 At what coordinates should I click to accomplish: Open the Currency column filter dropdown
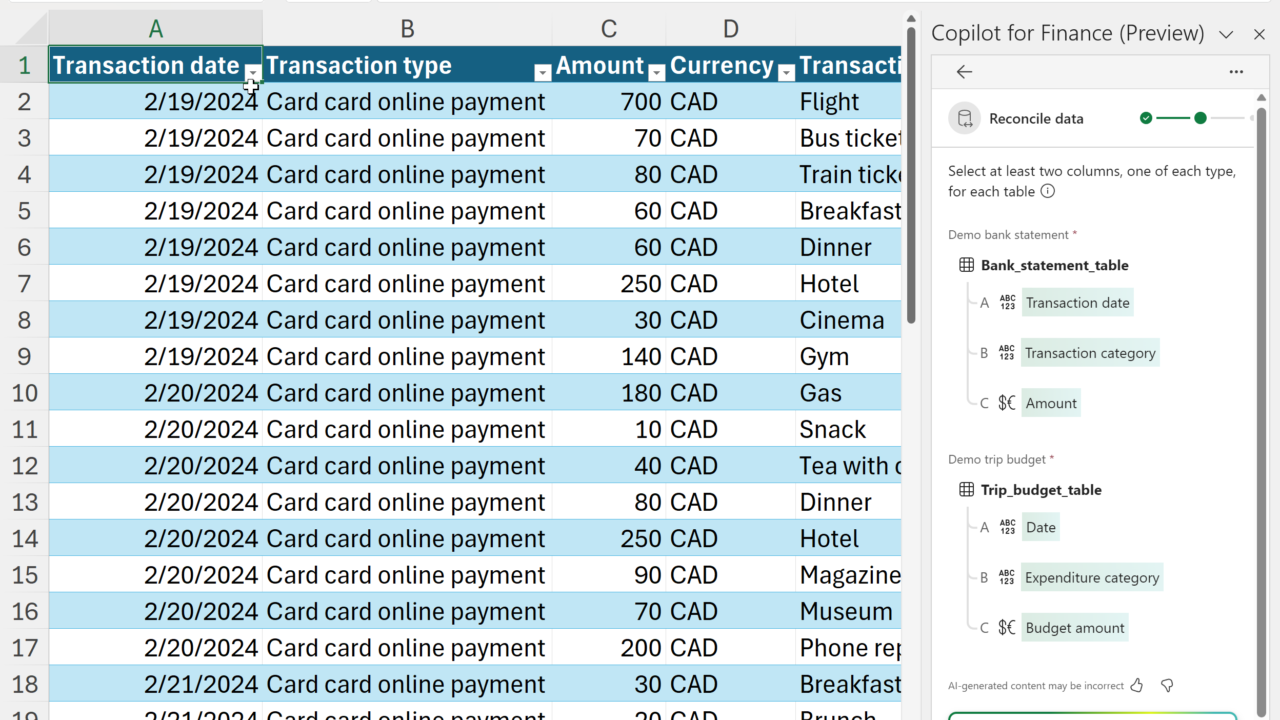coord(786,72)
